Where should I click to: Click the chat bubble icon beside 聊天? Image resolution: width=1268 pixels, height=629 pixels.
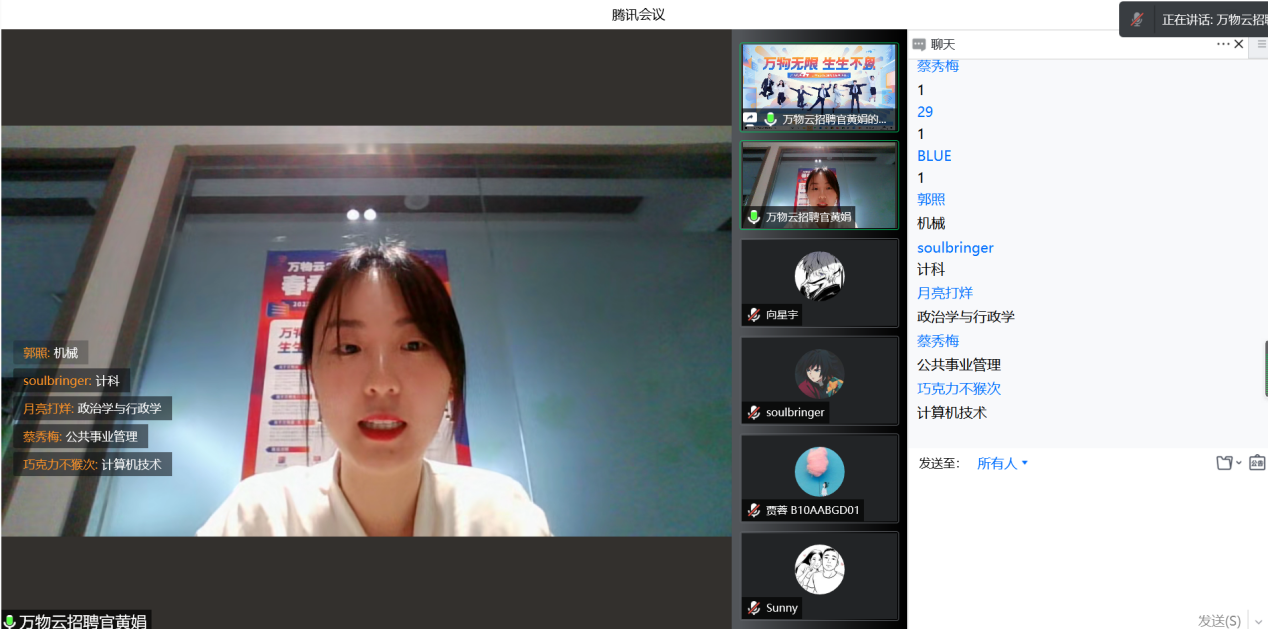point(919,44)
